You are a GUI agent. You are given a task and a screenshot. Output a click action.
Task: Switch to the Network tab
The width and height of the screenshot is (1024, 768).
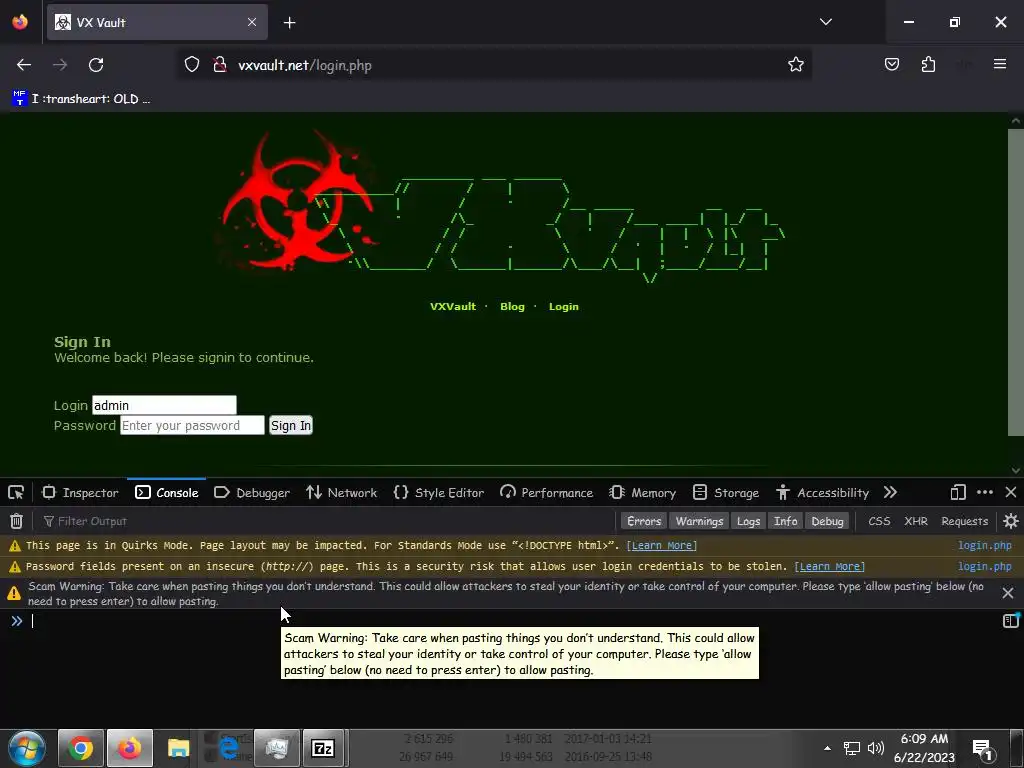click(x=342, y=492)
